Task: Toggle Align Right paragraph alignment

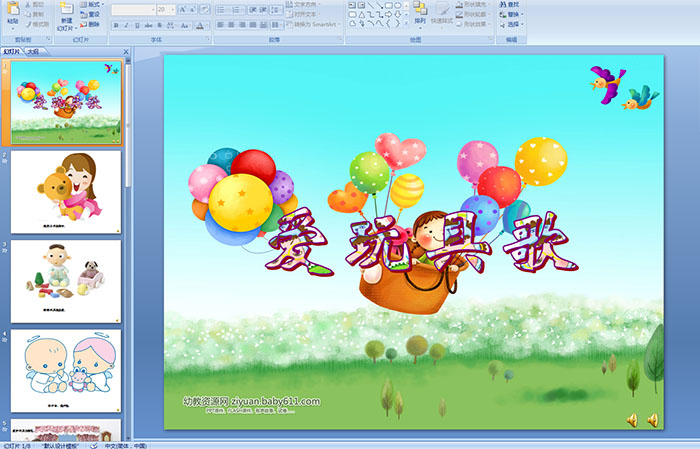Action: [x=242, y=25]
